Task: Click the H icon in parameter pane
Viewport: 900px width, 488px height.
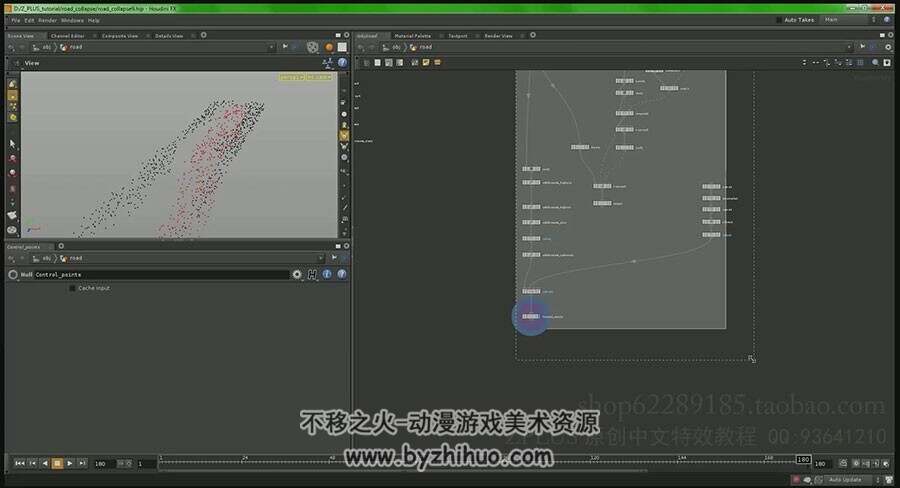Action: coord(312,274)
